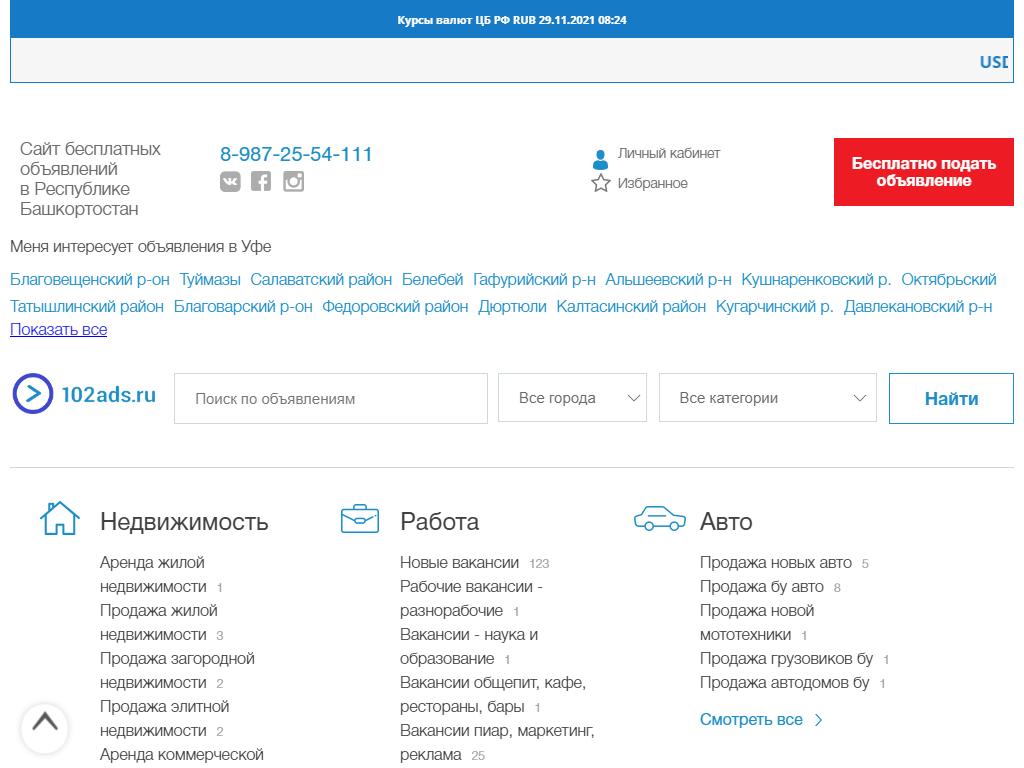
Task: Click the scroll-to-top arrow button
Action: [44, 724]
